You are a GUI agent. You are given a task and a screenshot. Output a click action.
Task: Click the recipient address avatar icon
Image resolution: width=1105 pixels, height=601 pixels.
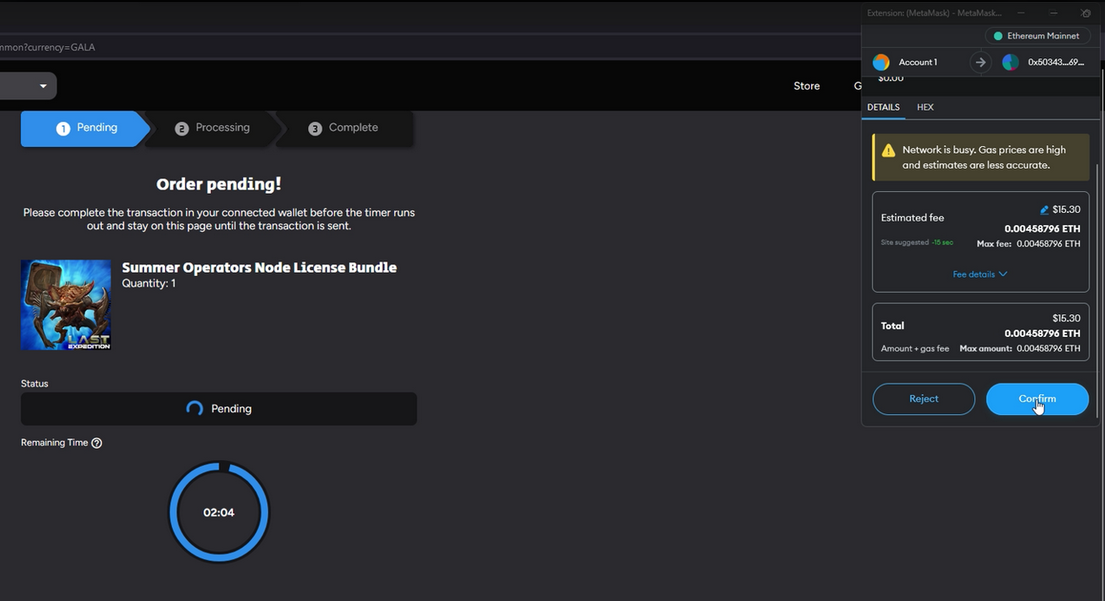[x=1010, y=62]
